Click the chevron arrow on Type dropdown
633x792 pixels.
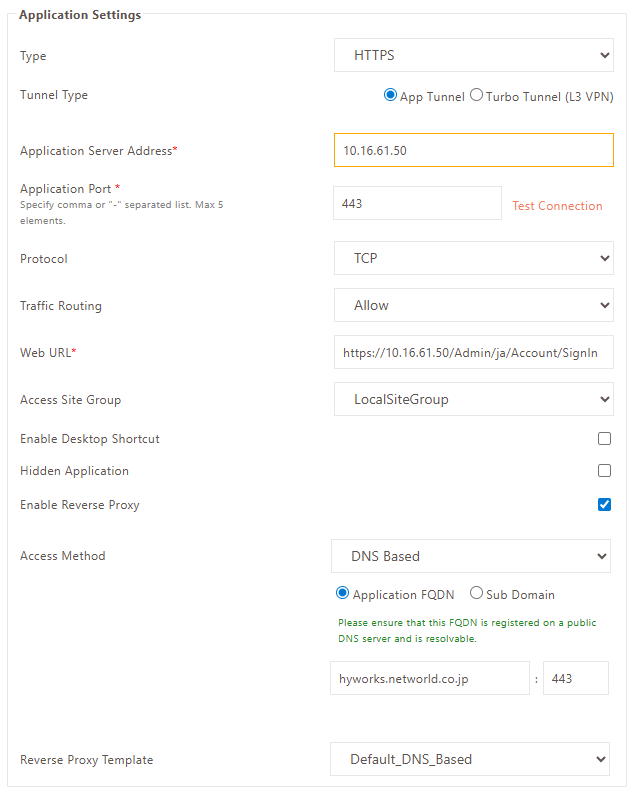pos(604,55)
